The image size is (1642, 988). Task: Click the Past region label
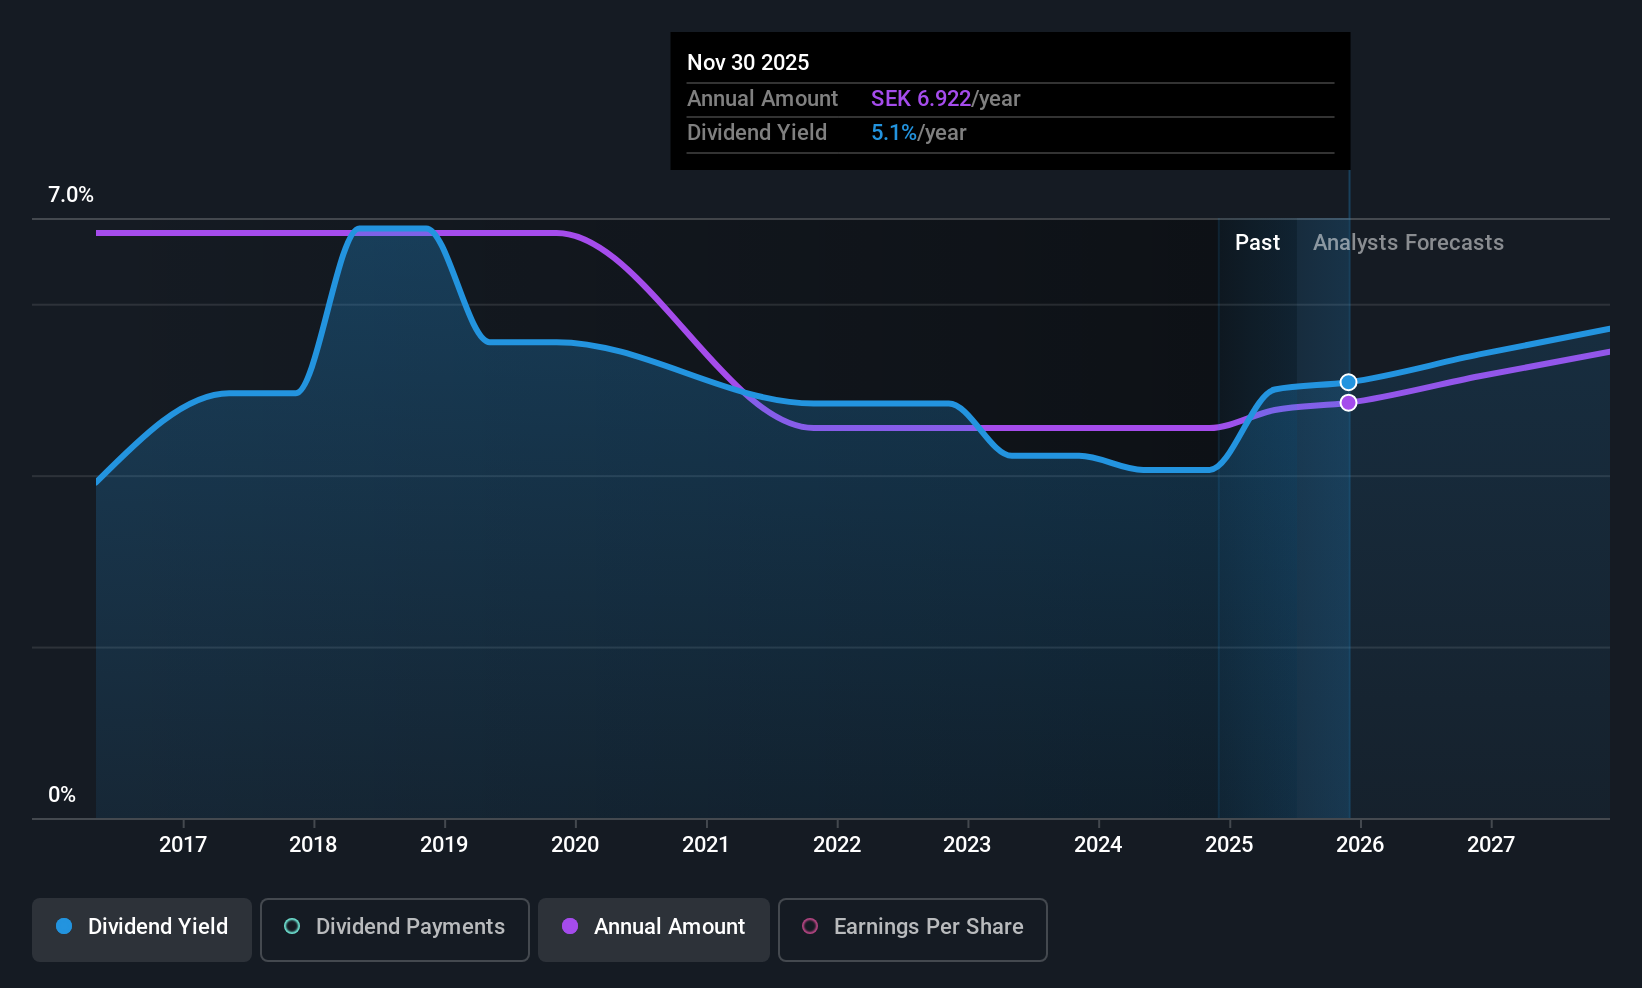1257,243
